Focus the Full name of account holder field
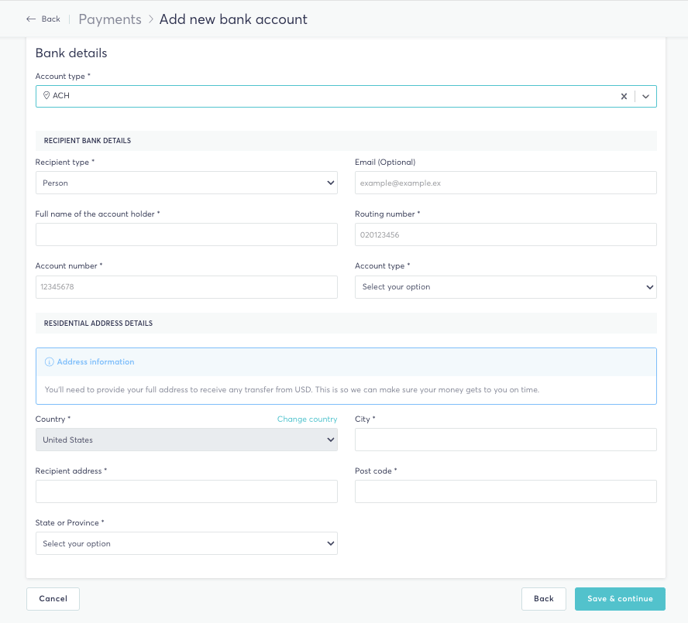The width and height of the screenshot is (688, 623). point(186,235)
